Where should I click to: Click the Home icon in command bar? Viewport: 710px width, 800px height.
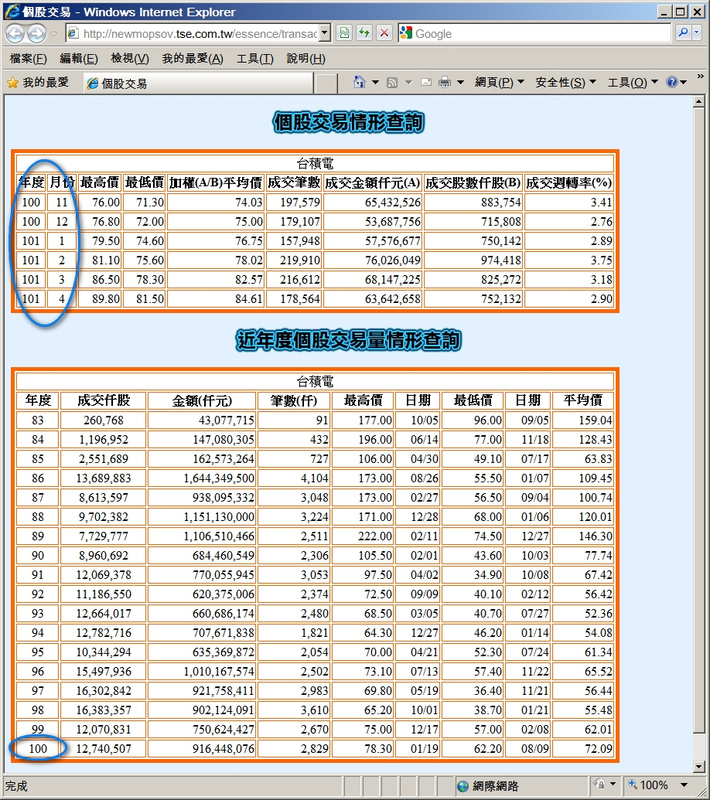point(360,82)
